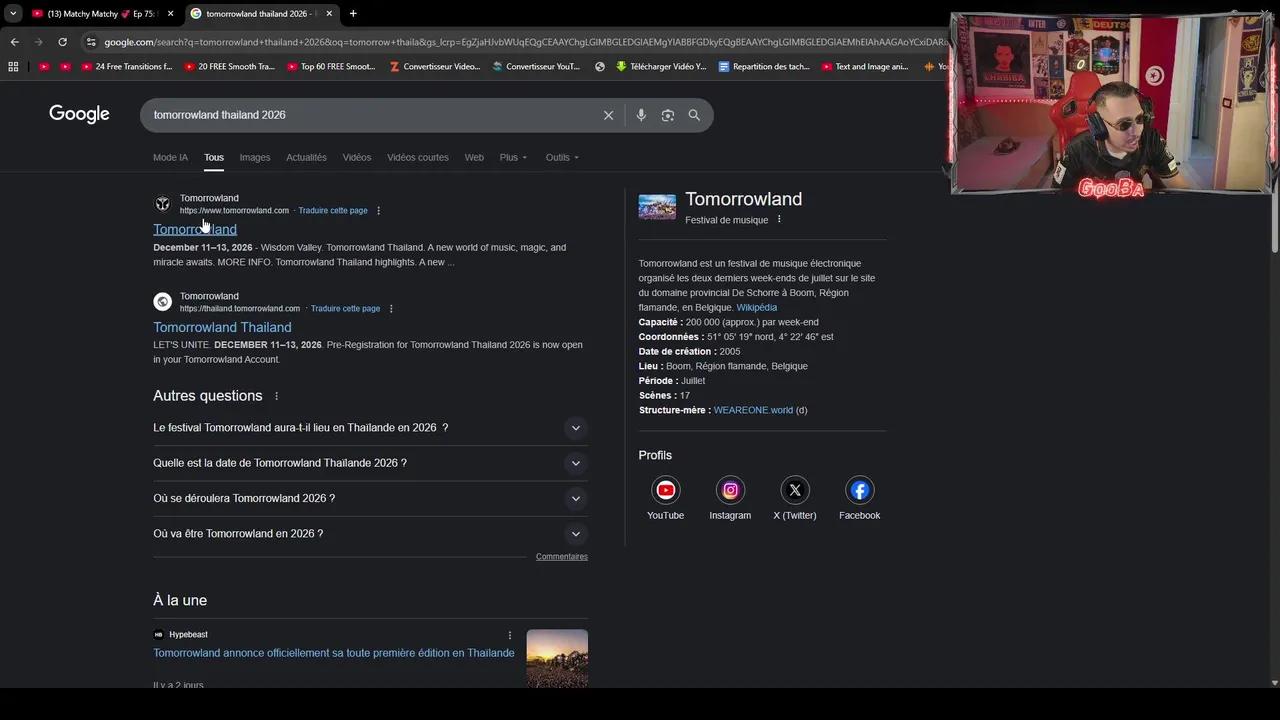Click the Google logo
Image resolution: width=1280 pixels, height=720 pixels.
click(x=79, y=115)
